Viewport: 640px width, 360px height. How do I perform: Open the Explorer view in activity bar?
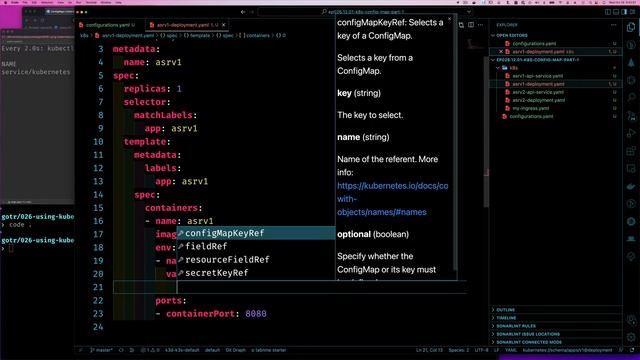pyautogui.click(x=631, y=28)
